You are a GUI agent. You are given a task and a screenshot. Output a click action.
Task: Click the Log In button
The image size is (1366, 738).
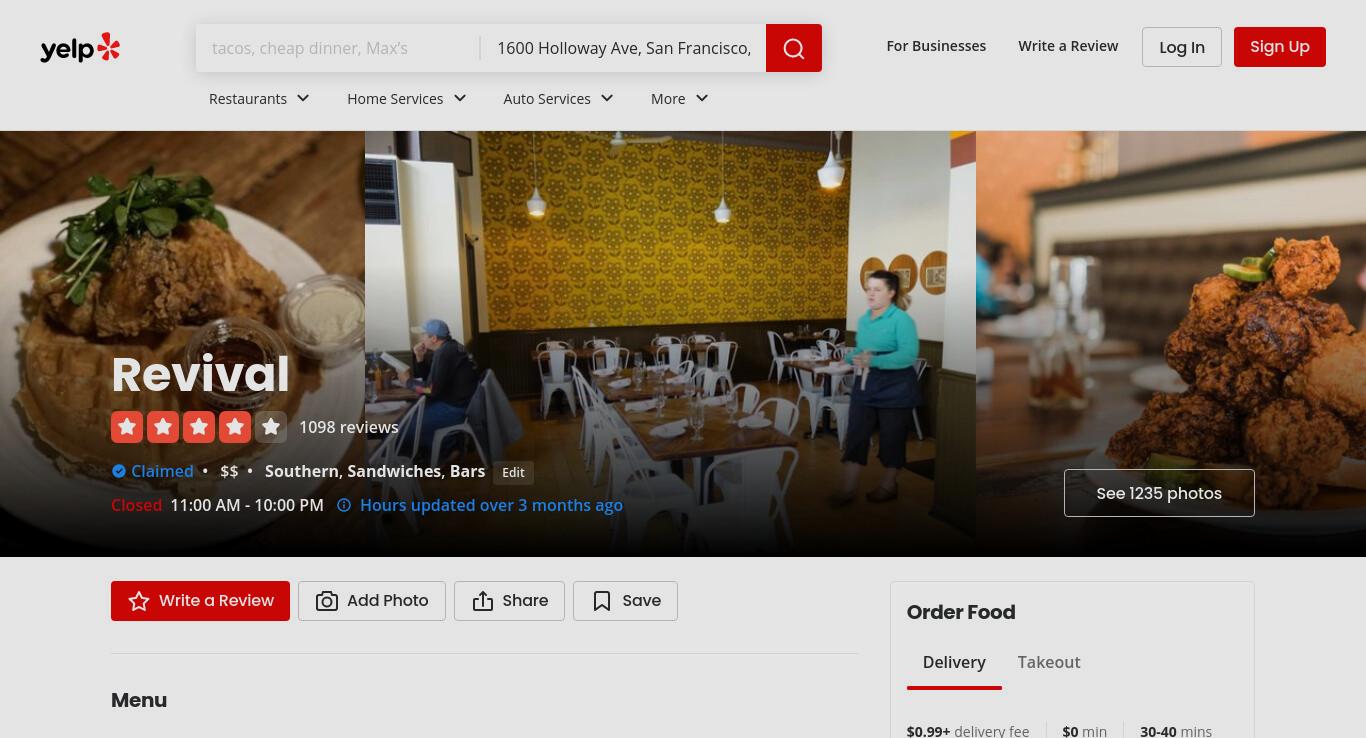pos(1182,47)
